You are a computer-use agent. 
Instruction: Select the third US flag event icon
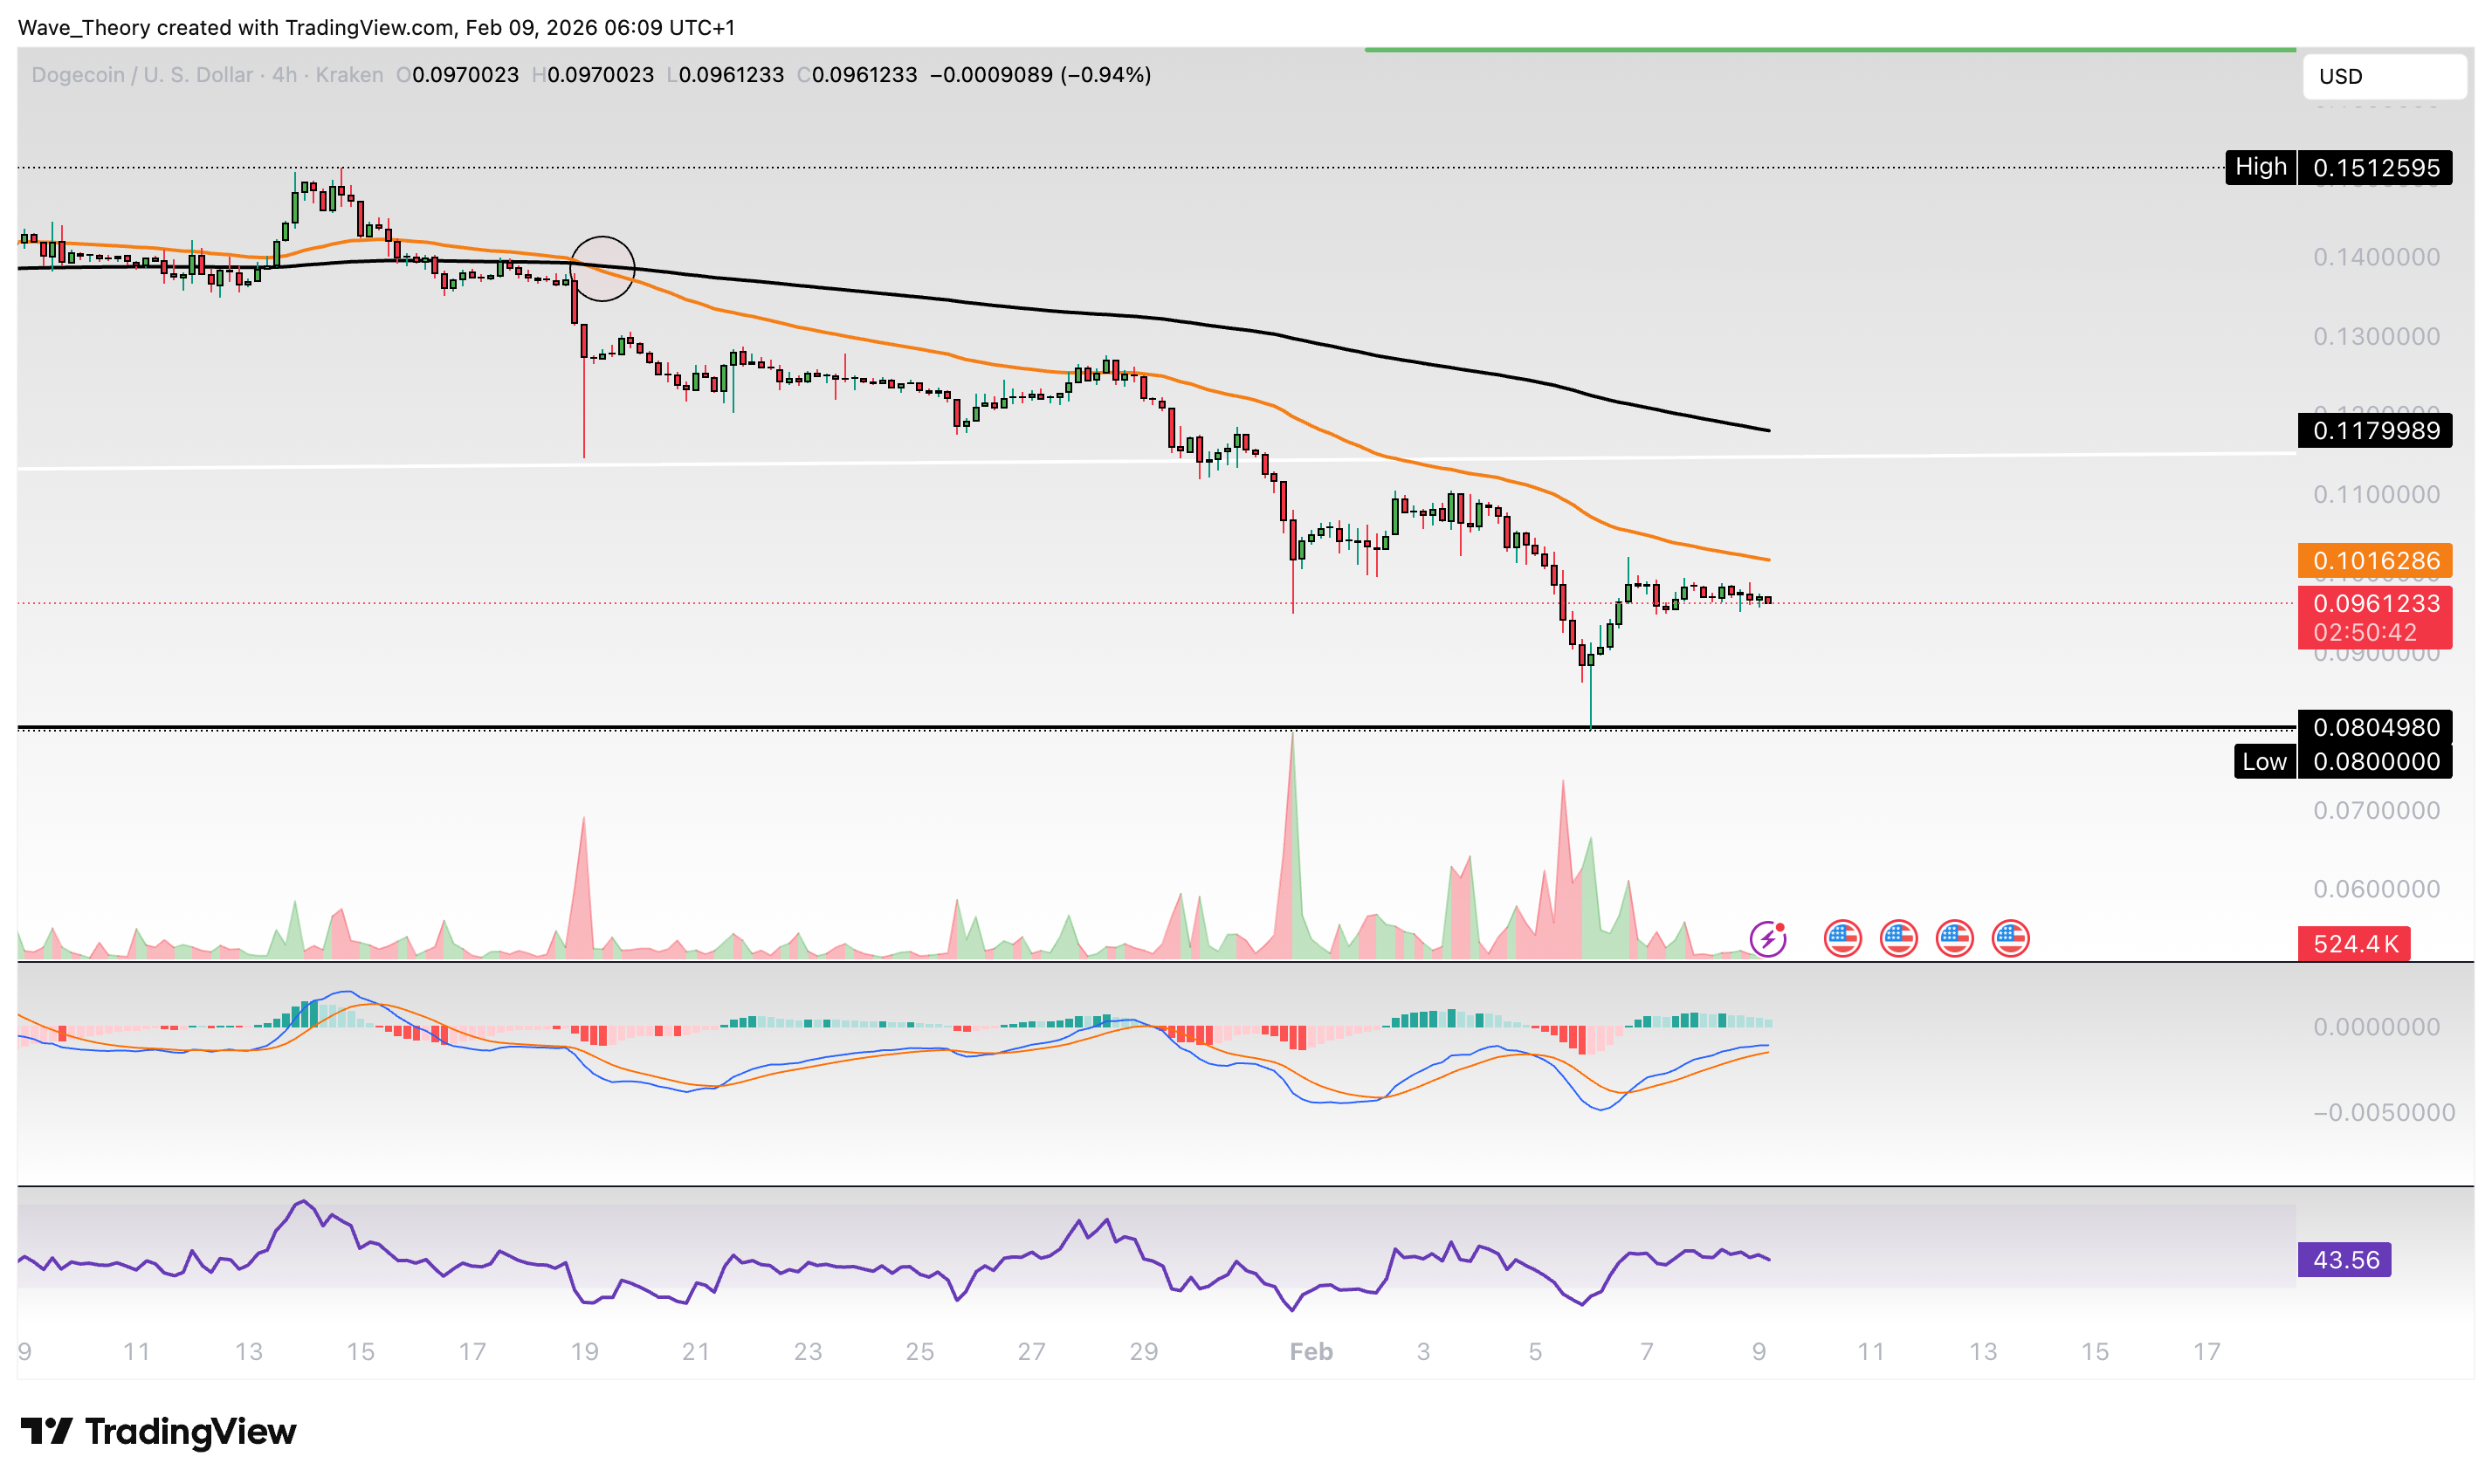coord(1955,938)
